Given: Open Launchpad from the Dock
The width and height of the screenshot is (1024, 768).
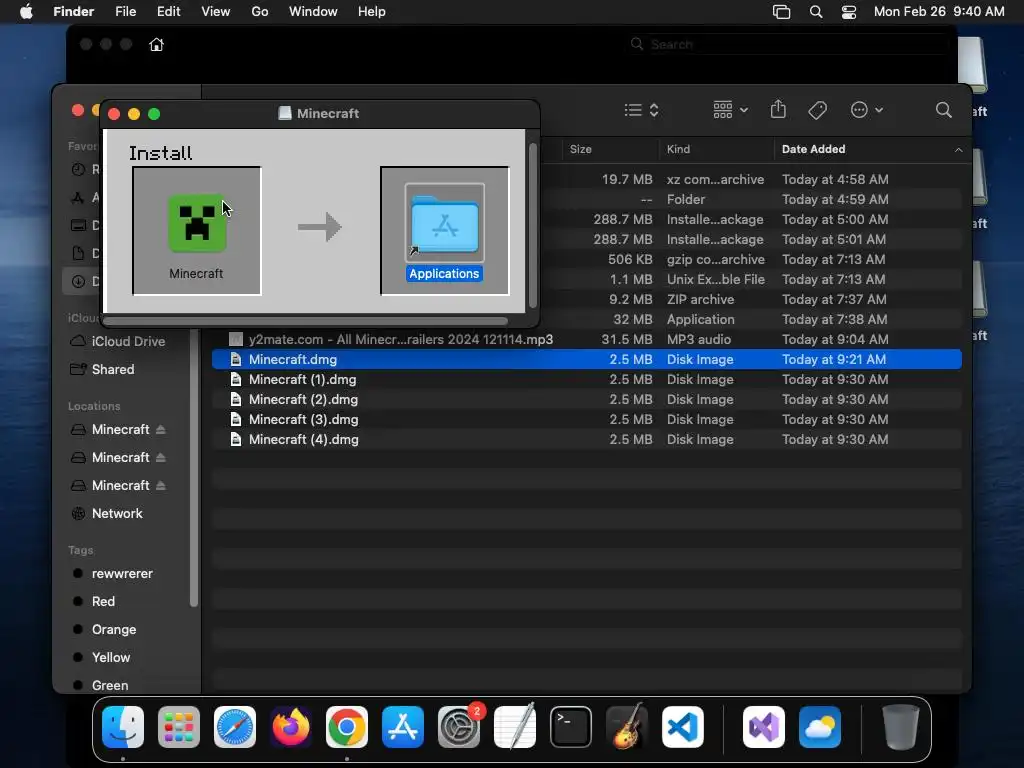Looking at the screenshot, I should [179, 727].
